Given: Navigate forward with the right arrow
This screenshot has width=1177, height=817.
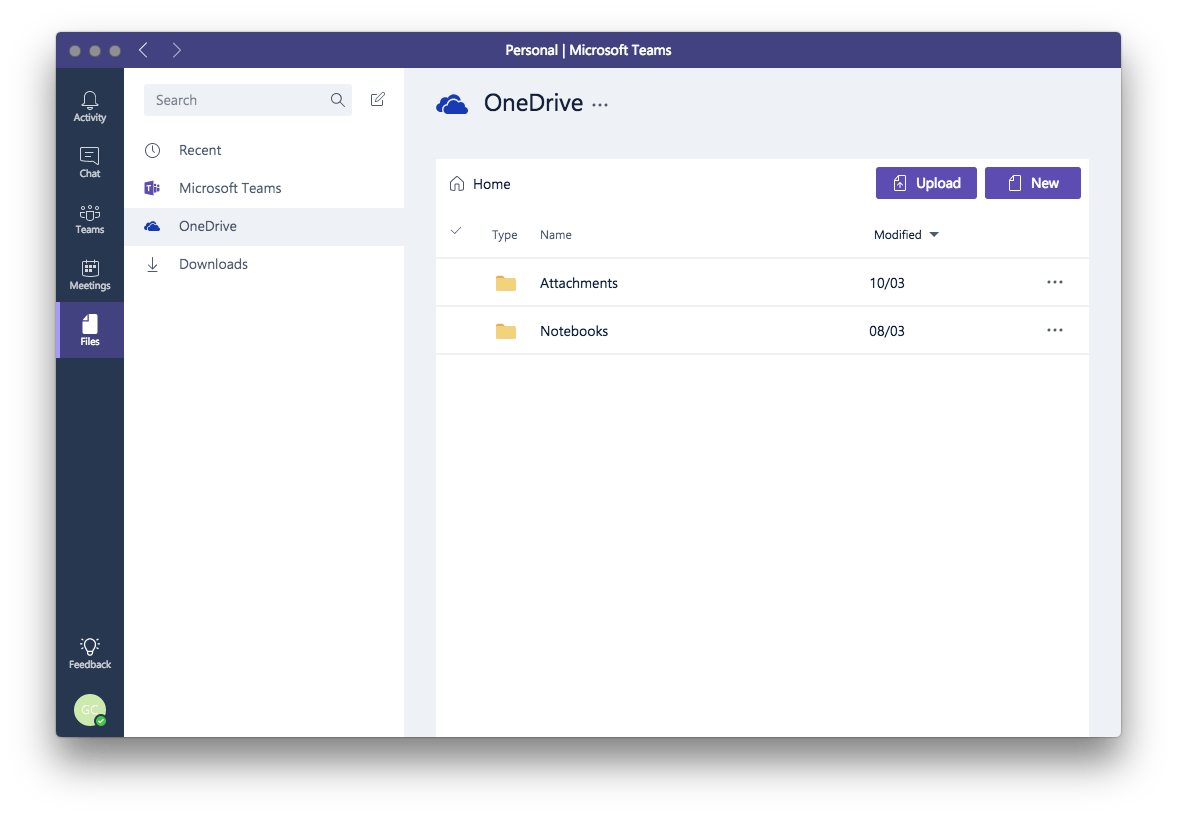Looking at the screenshot, I should pyautogui.click(x=176, y=50).
